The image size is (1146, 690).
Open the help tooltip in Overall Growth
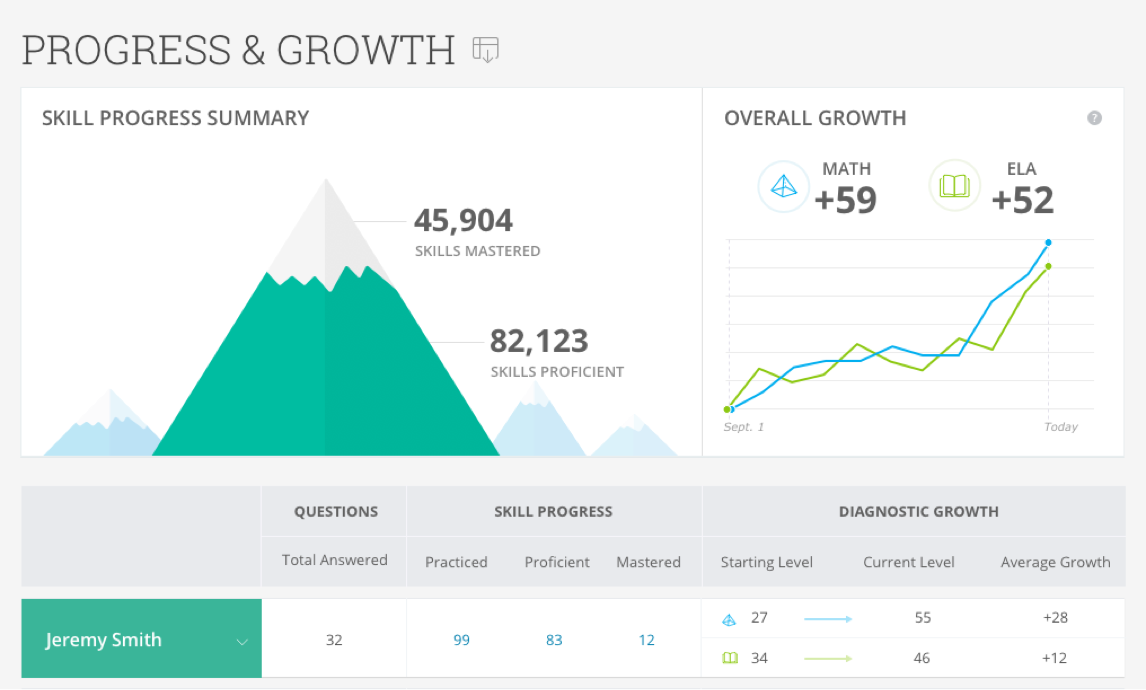[x=1095, y=117]
